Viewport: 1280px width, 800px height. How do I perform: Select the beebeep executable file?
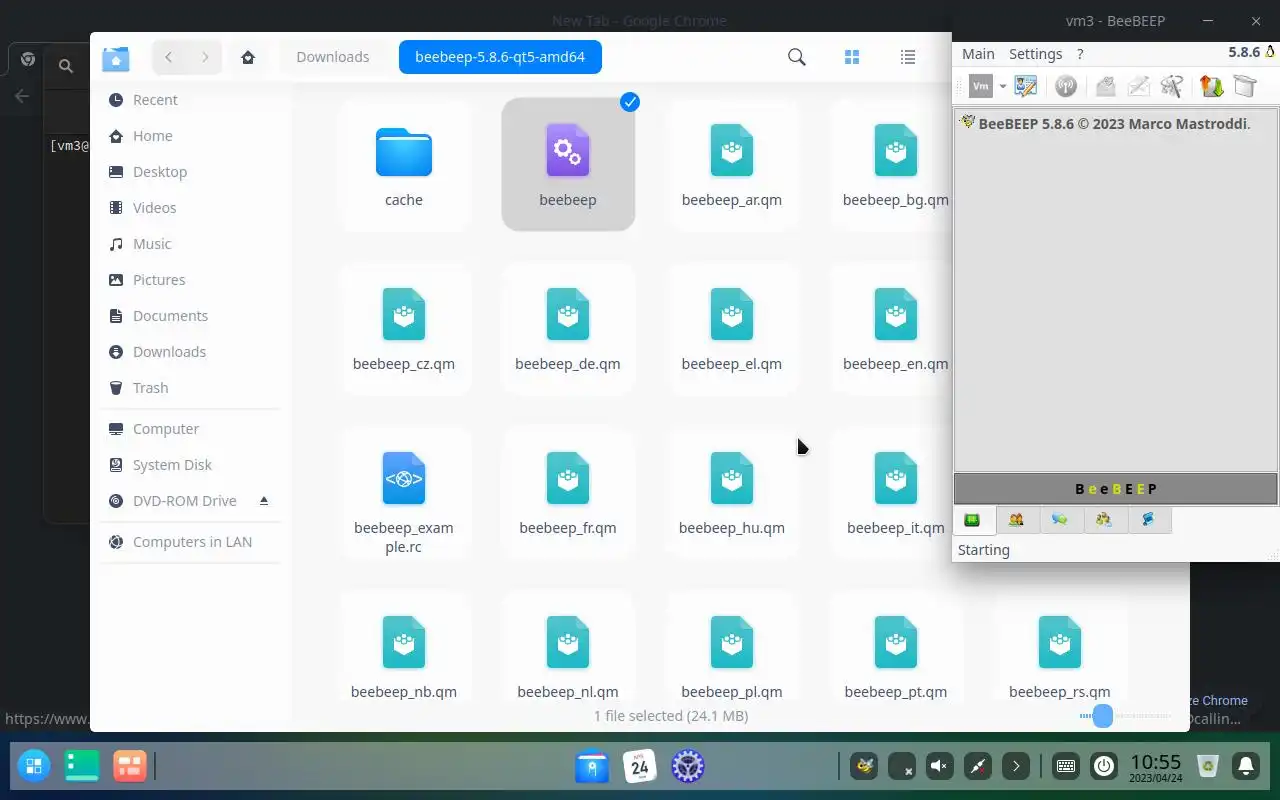[x=568, y=165]
